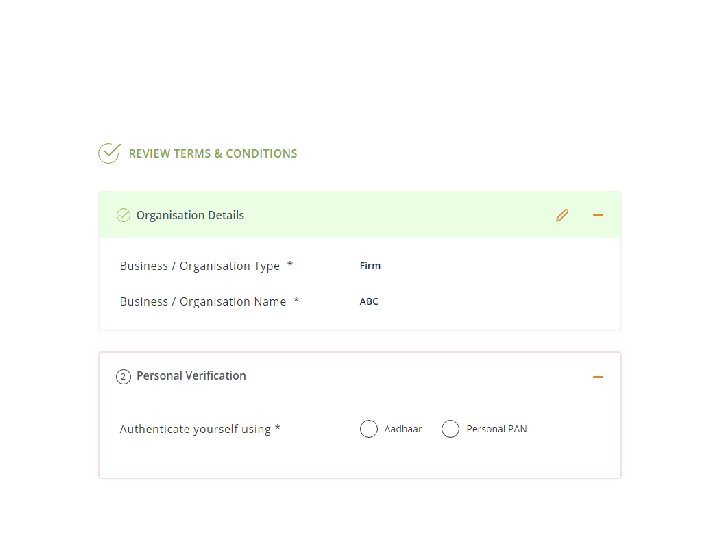This screenshot has height=540, width=720.
Task: Click the Organisation Details completed check icon
Action: coord(123,215)
